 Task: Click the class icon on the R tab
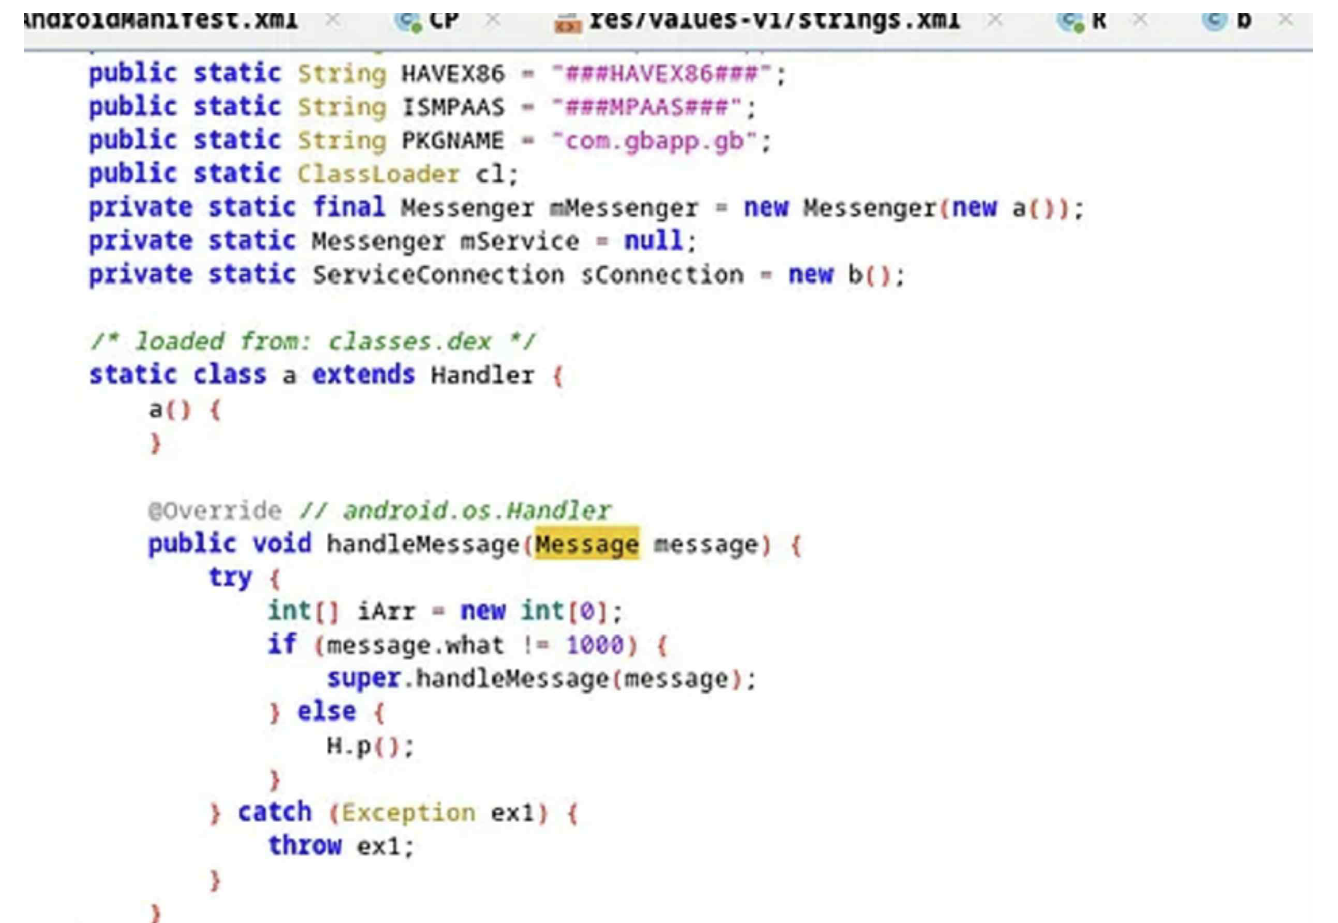[x=1071, y=21]
